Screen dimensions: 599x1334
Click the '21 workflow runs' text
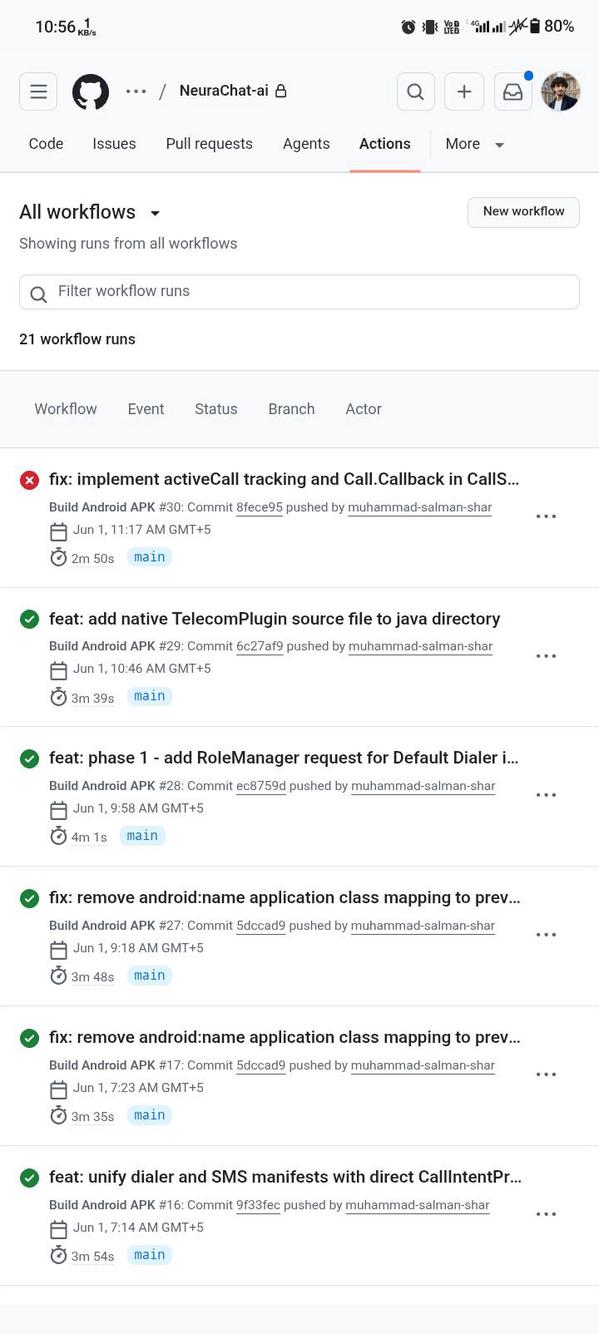tap(77, 339)
